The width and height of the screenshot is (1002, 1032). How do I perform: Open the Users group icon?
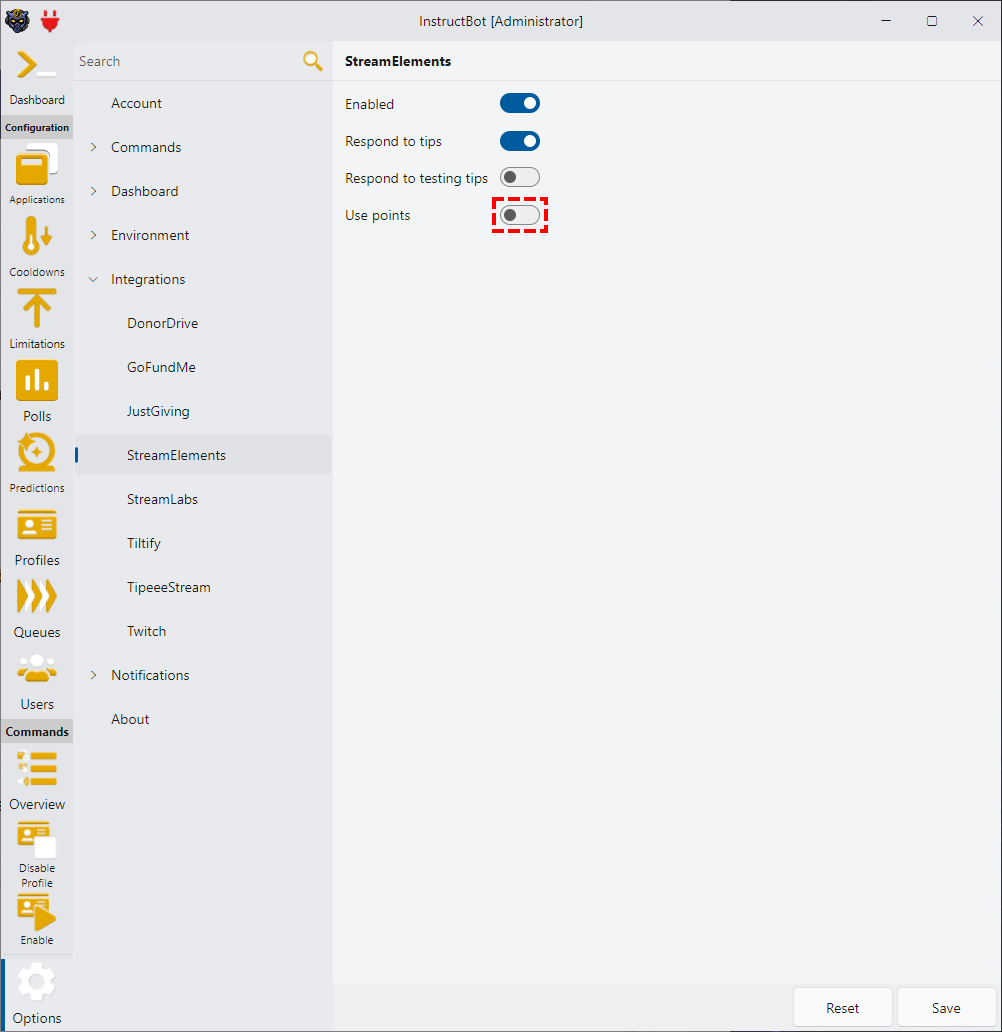pyautogui.click(x=36, y=668)
